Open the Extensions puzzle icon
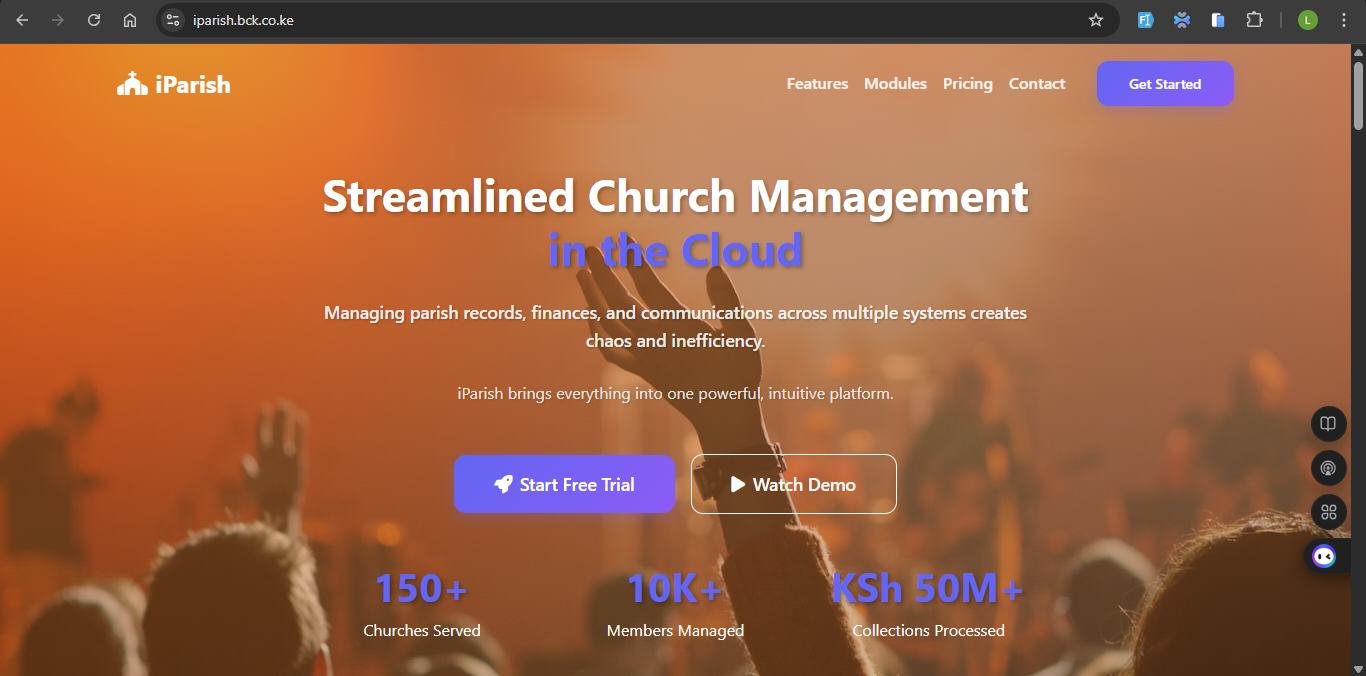The height and width of the screenshot is (676, 1366). coord(1254,20)
